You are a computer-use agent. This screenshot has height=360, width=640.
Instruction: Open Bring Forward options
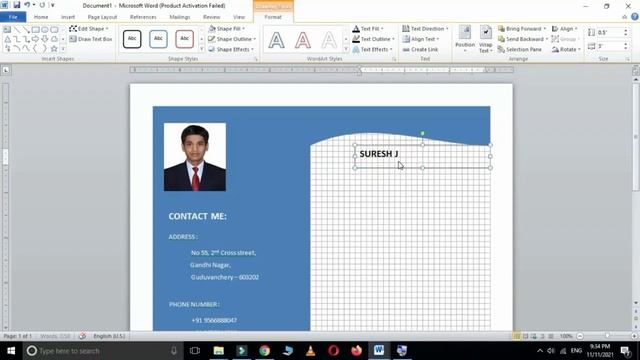pyautogui.click(x=522, y=29)
